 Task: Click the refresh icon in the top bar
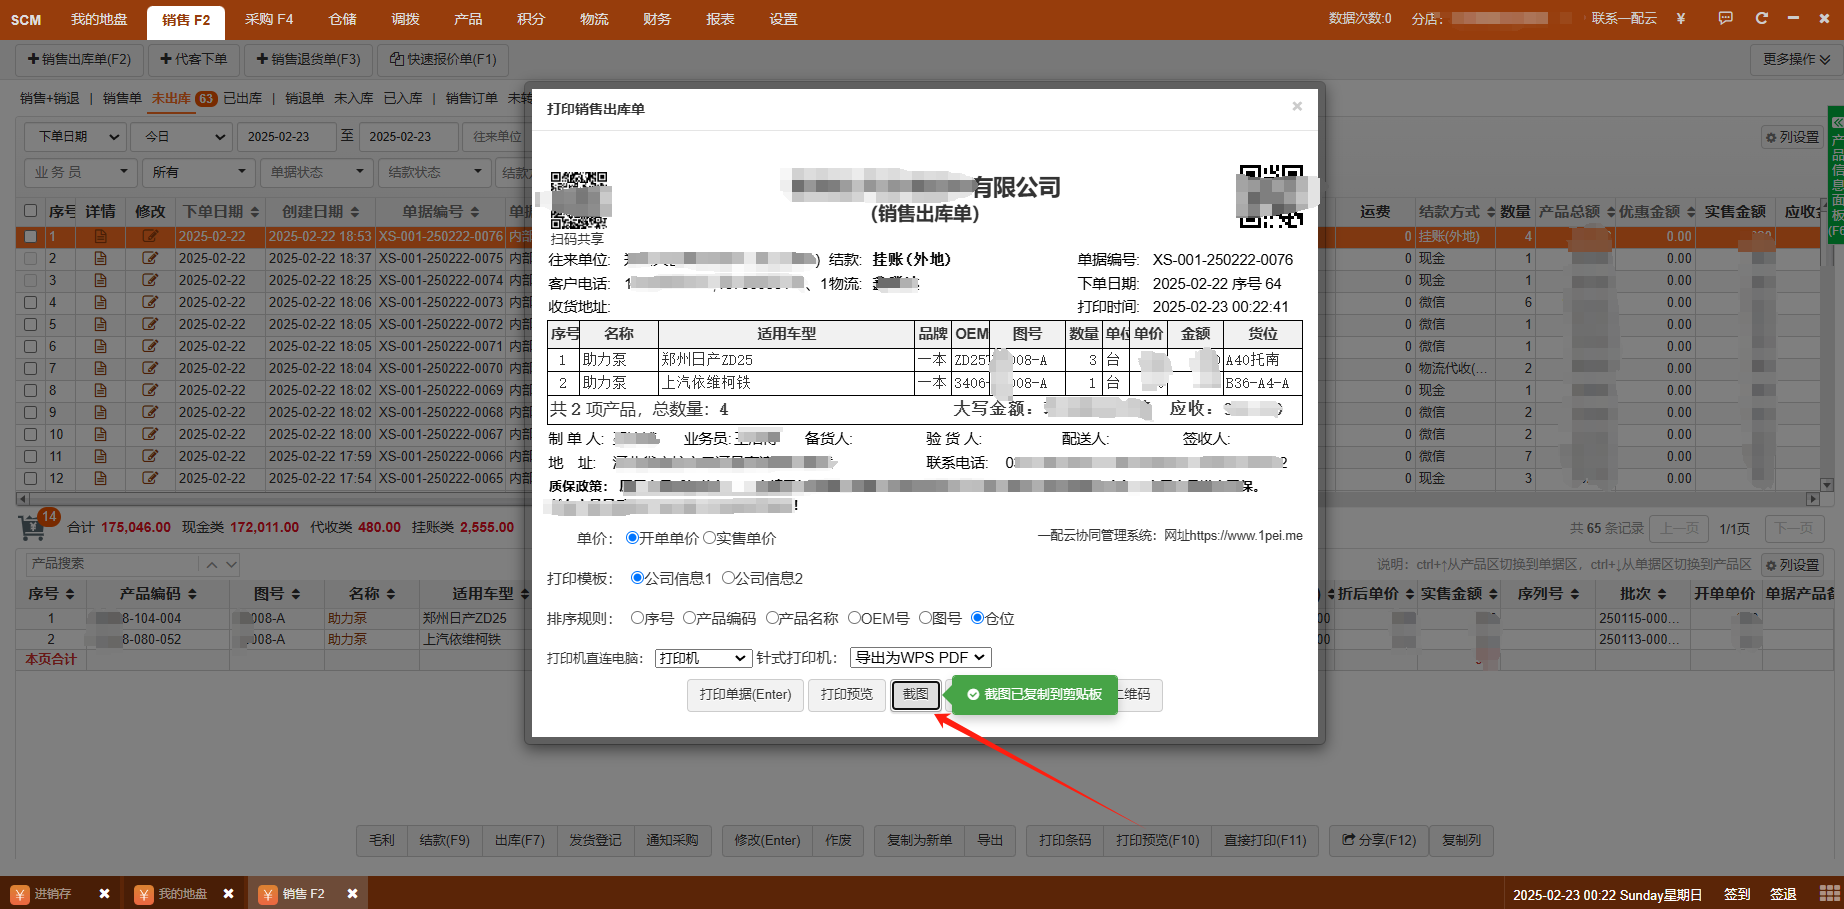(1761, 19)
